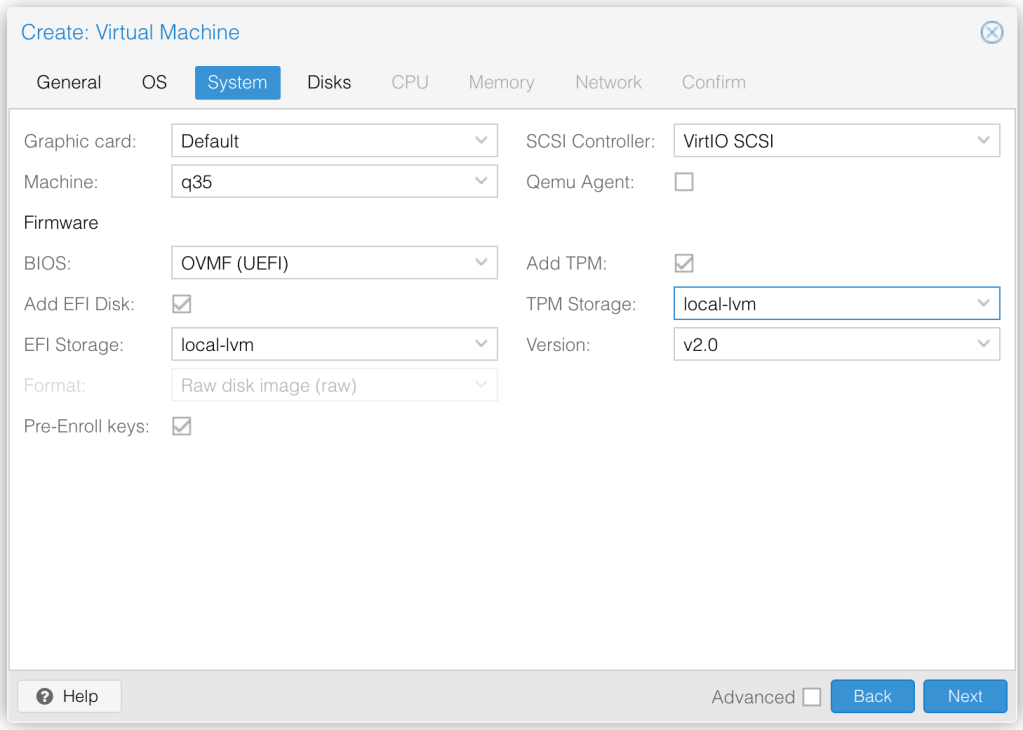Expand the SCSI Controller dropdown
1023x730 pixels.
point(983,141)
